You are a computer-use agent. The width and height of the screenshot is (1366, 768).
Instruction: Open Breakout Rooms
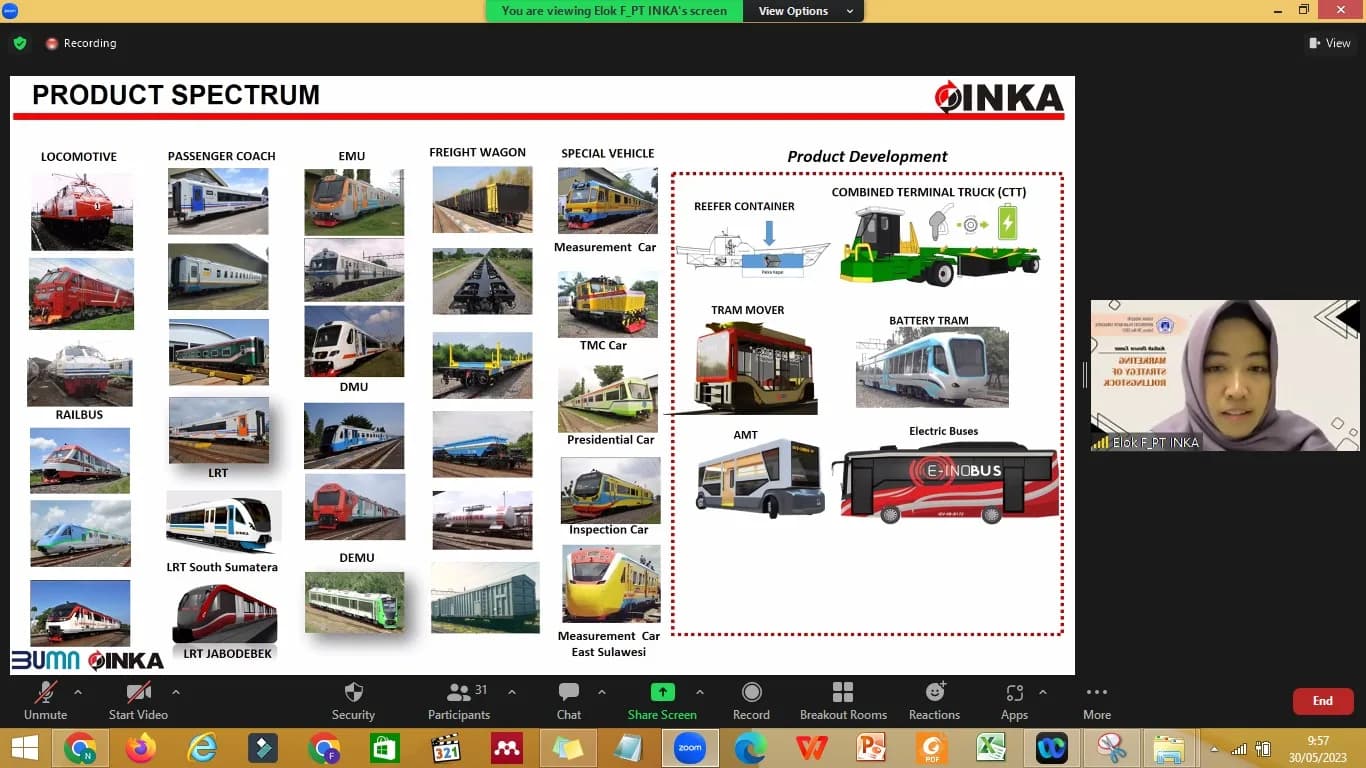click(843, 700)
